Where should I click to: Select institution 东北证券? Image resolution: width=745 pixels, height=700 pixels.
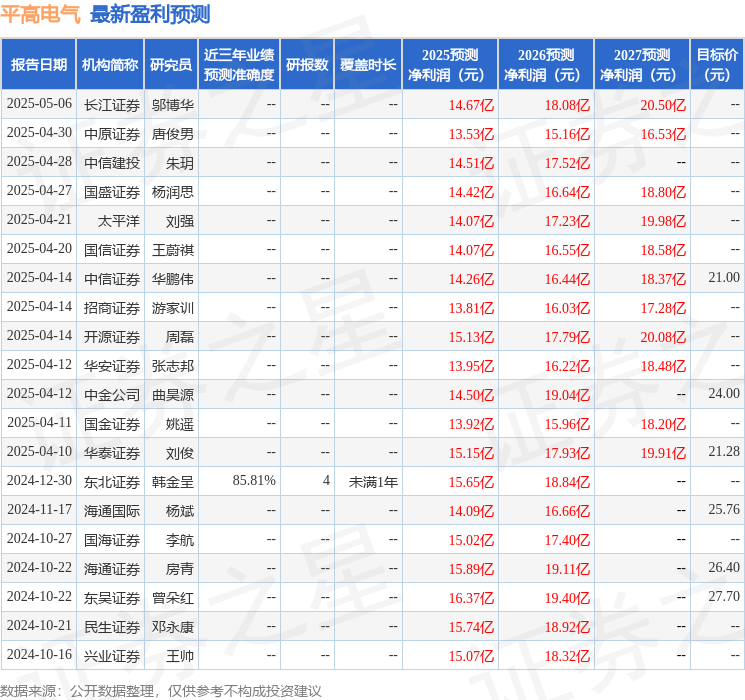pos(112,482)
